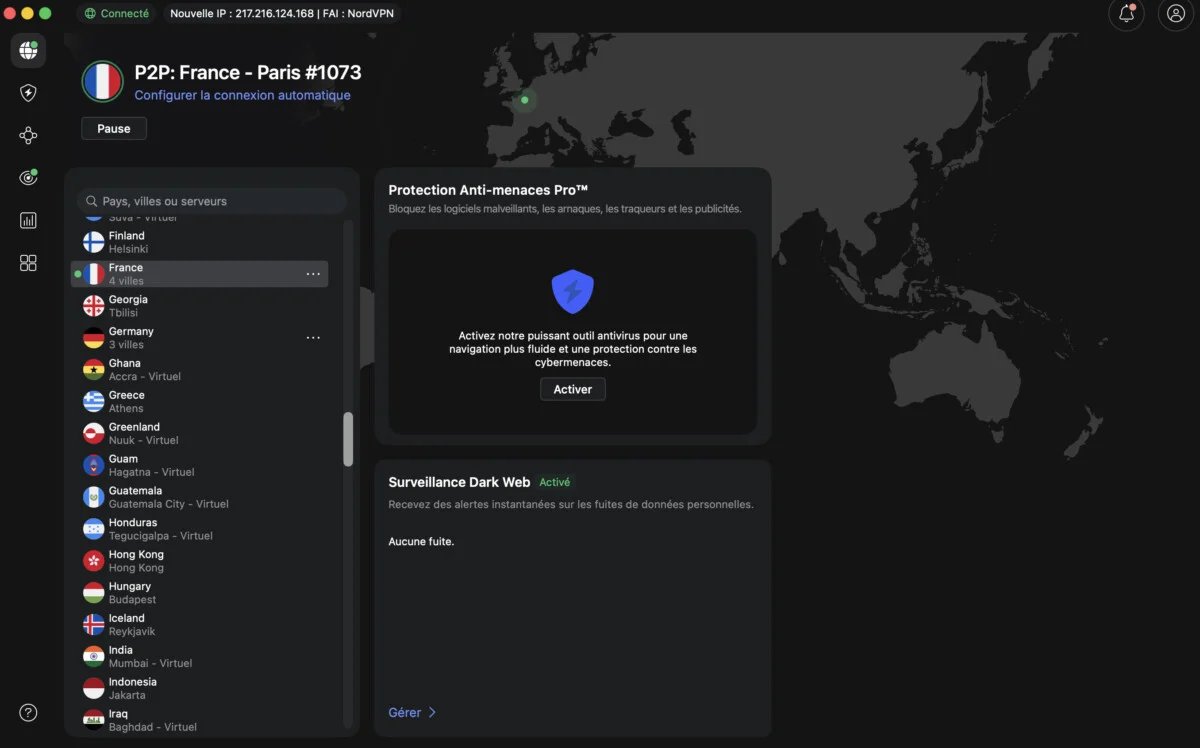Image resolution: width=1200 pixels, height=748 pixels.
Task: Click the blue shield in Protection Anti-menaces Pro
Action: pyautogui.click(x=572, y=288)
